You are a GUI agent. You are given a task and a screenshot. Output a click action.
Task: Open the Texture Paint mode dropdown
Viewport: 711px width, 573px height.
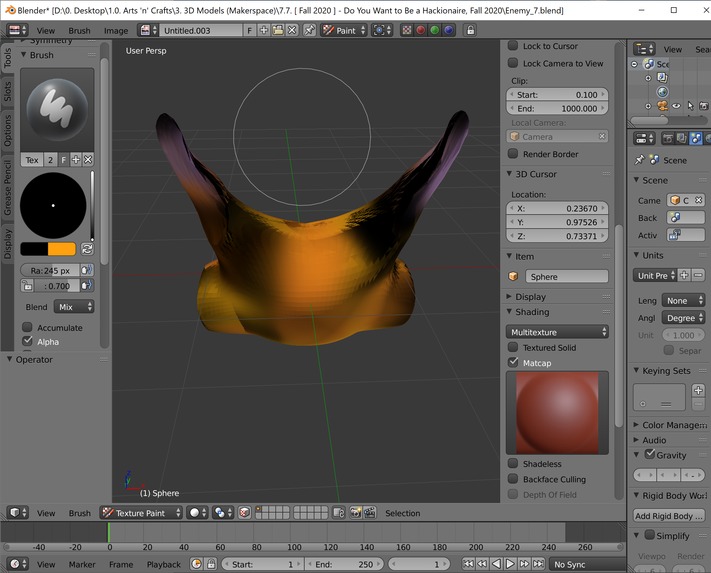point(141,513)
